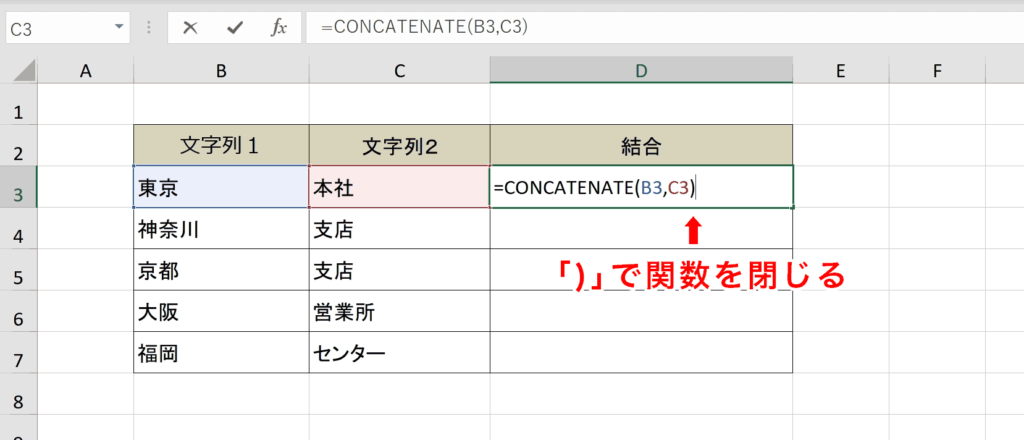Expand the Name Box dropdown arrow
The height and width of the screenshot is (440, 1024).
point(120,28)
